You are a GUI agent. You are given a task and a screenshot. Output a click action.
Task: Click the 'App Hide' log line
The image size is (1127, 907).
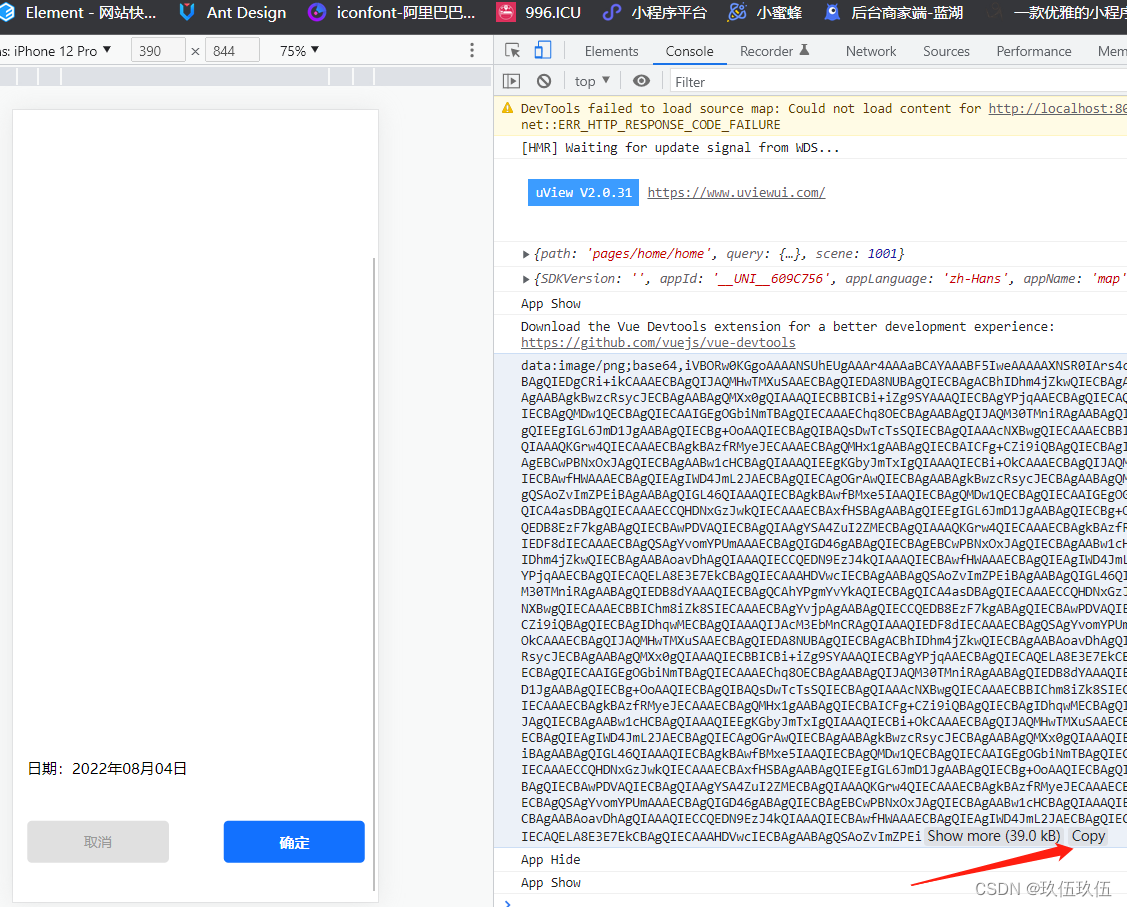click(551, 860)
